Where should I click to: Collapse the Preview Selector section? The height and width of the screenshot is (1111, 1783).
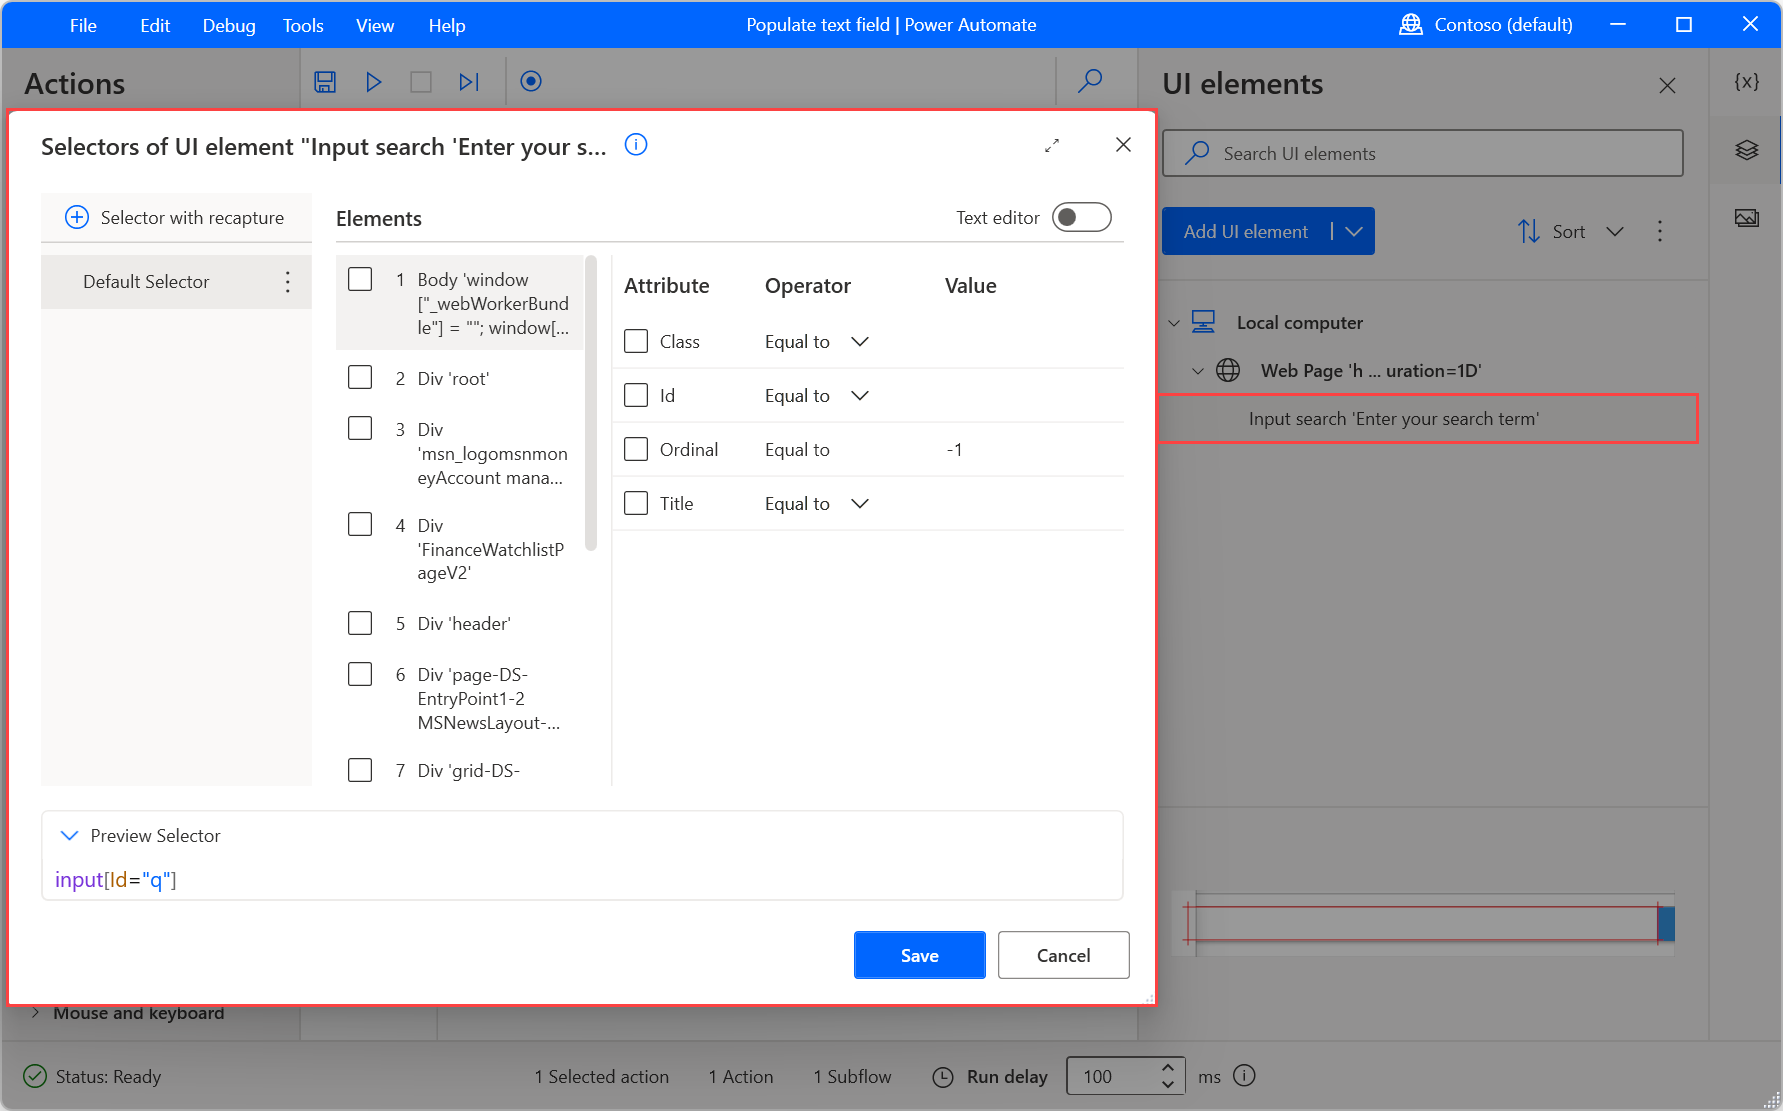click(69, 836)
